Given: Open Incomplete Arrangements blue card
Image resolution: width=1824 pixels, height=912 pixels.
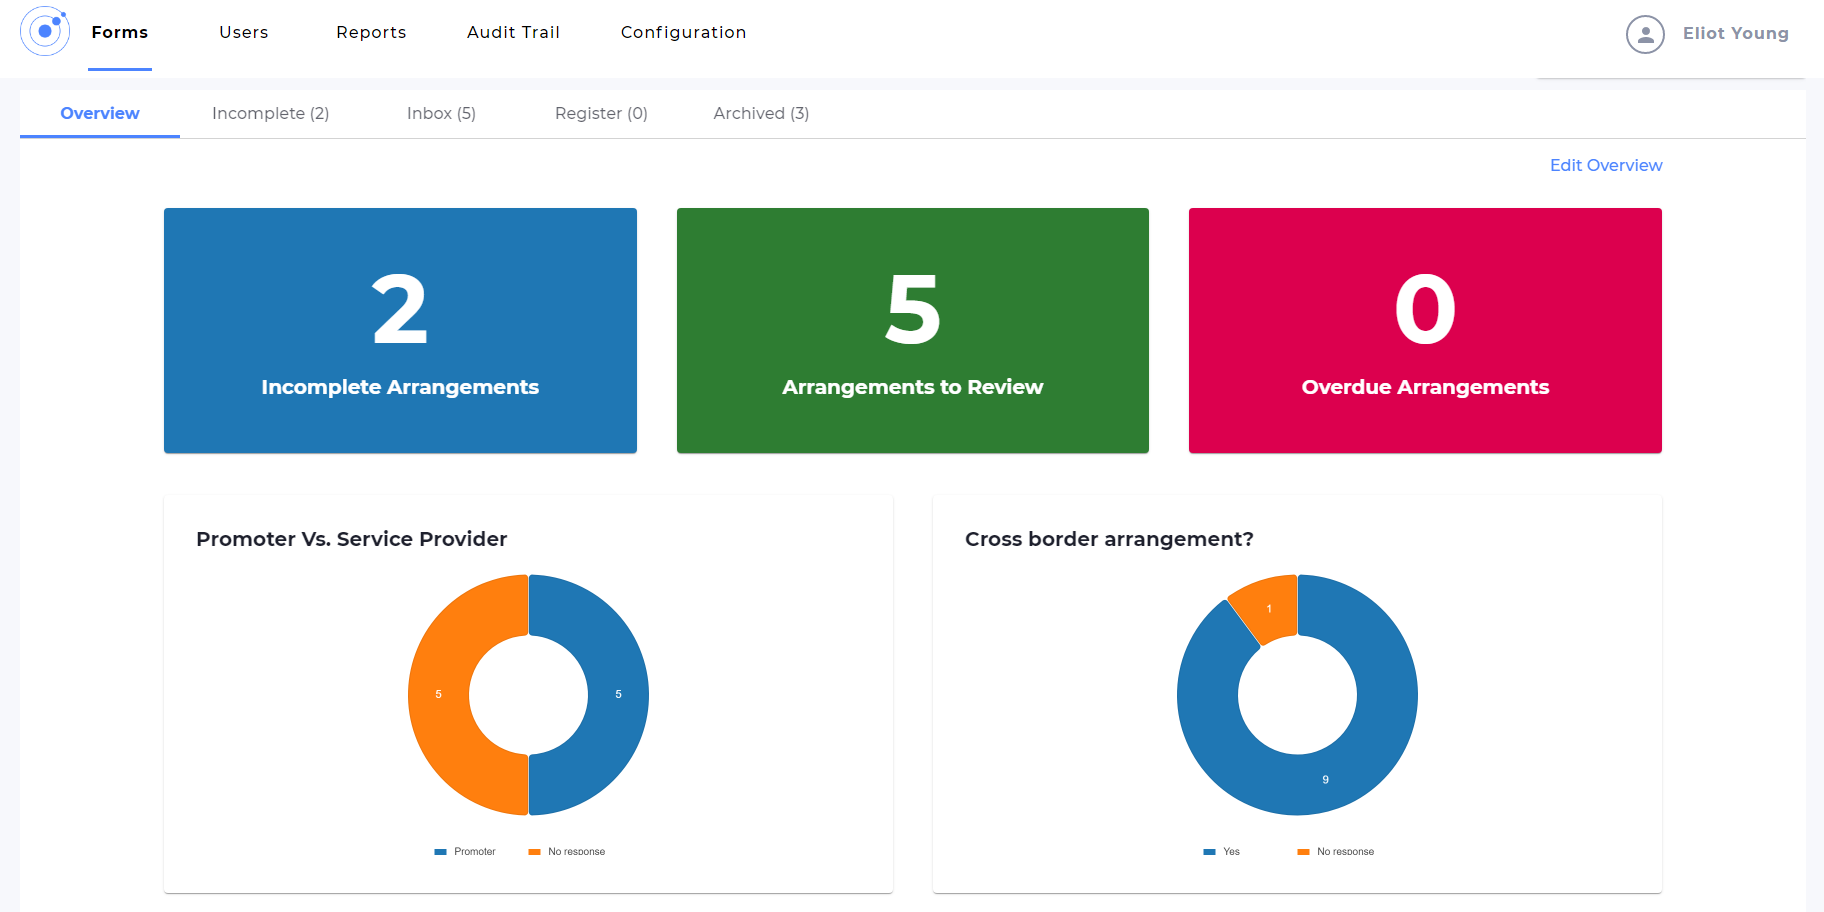Looking at the screenshot, I should click(400, 330).
